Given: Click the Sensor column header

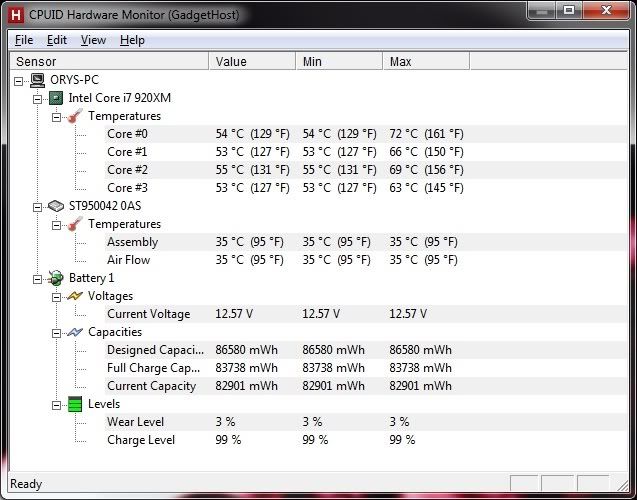Looking at the screenshot, I should 109,61.
